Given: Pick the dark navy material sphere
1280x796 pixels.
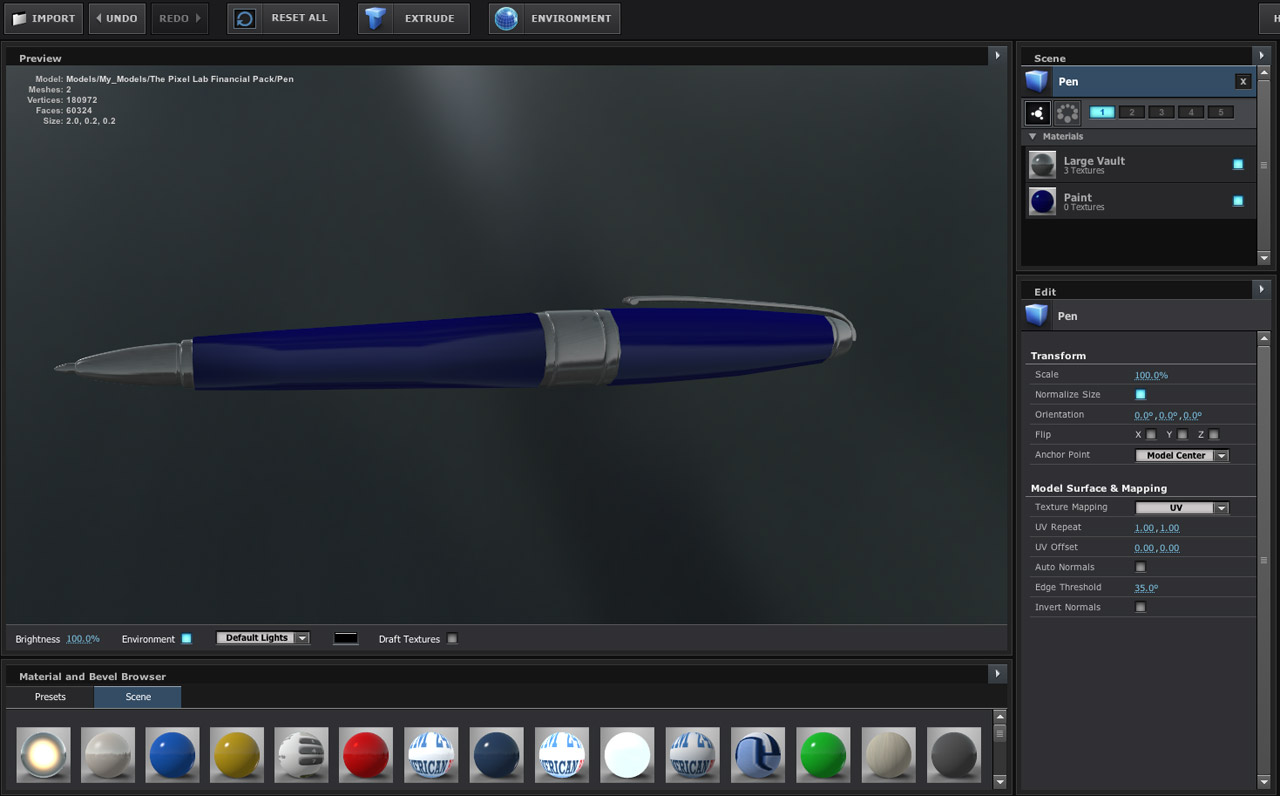Looking at the screenshot, I should coord(496,754).
